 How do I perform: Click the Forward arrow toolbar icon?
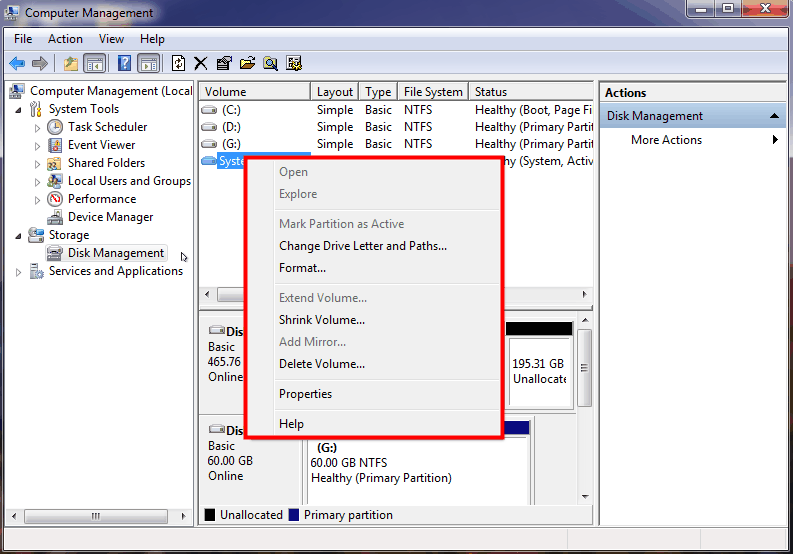40,63
